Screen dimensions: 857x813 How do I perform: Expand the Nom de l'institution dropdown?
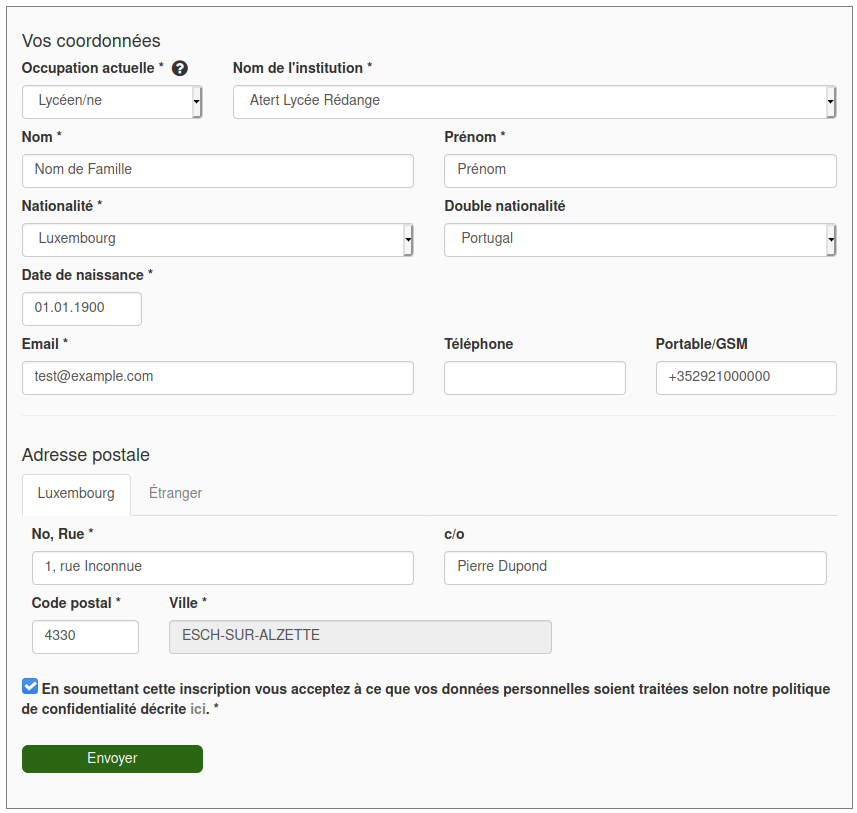(535, 102)
